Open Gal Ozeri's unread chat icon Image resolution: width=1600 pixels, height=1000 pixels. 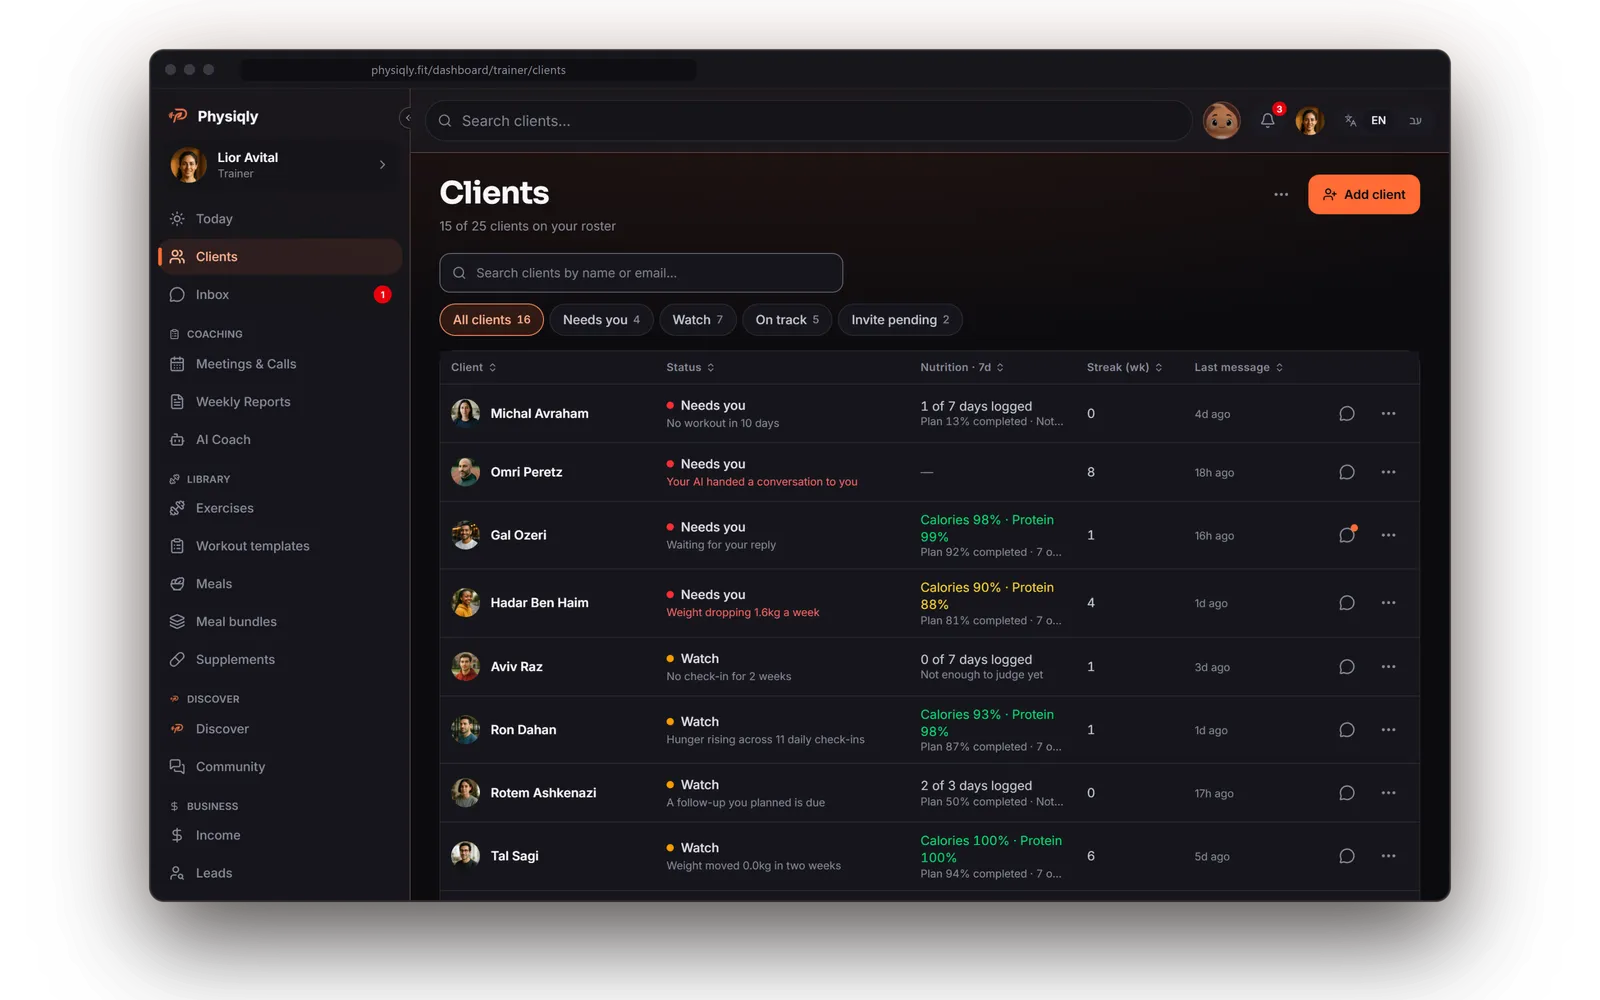tap(1346, 535)
